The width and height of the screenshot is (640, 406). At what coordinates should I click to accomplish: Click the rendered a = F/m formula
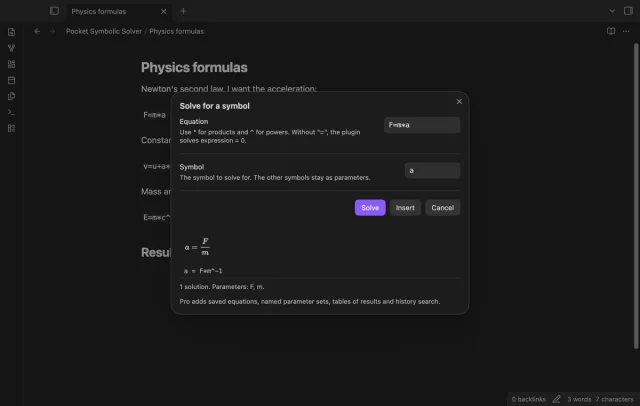pos(197,246)
